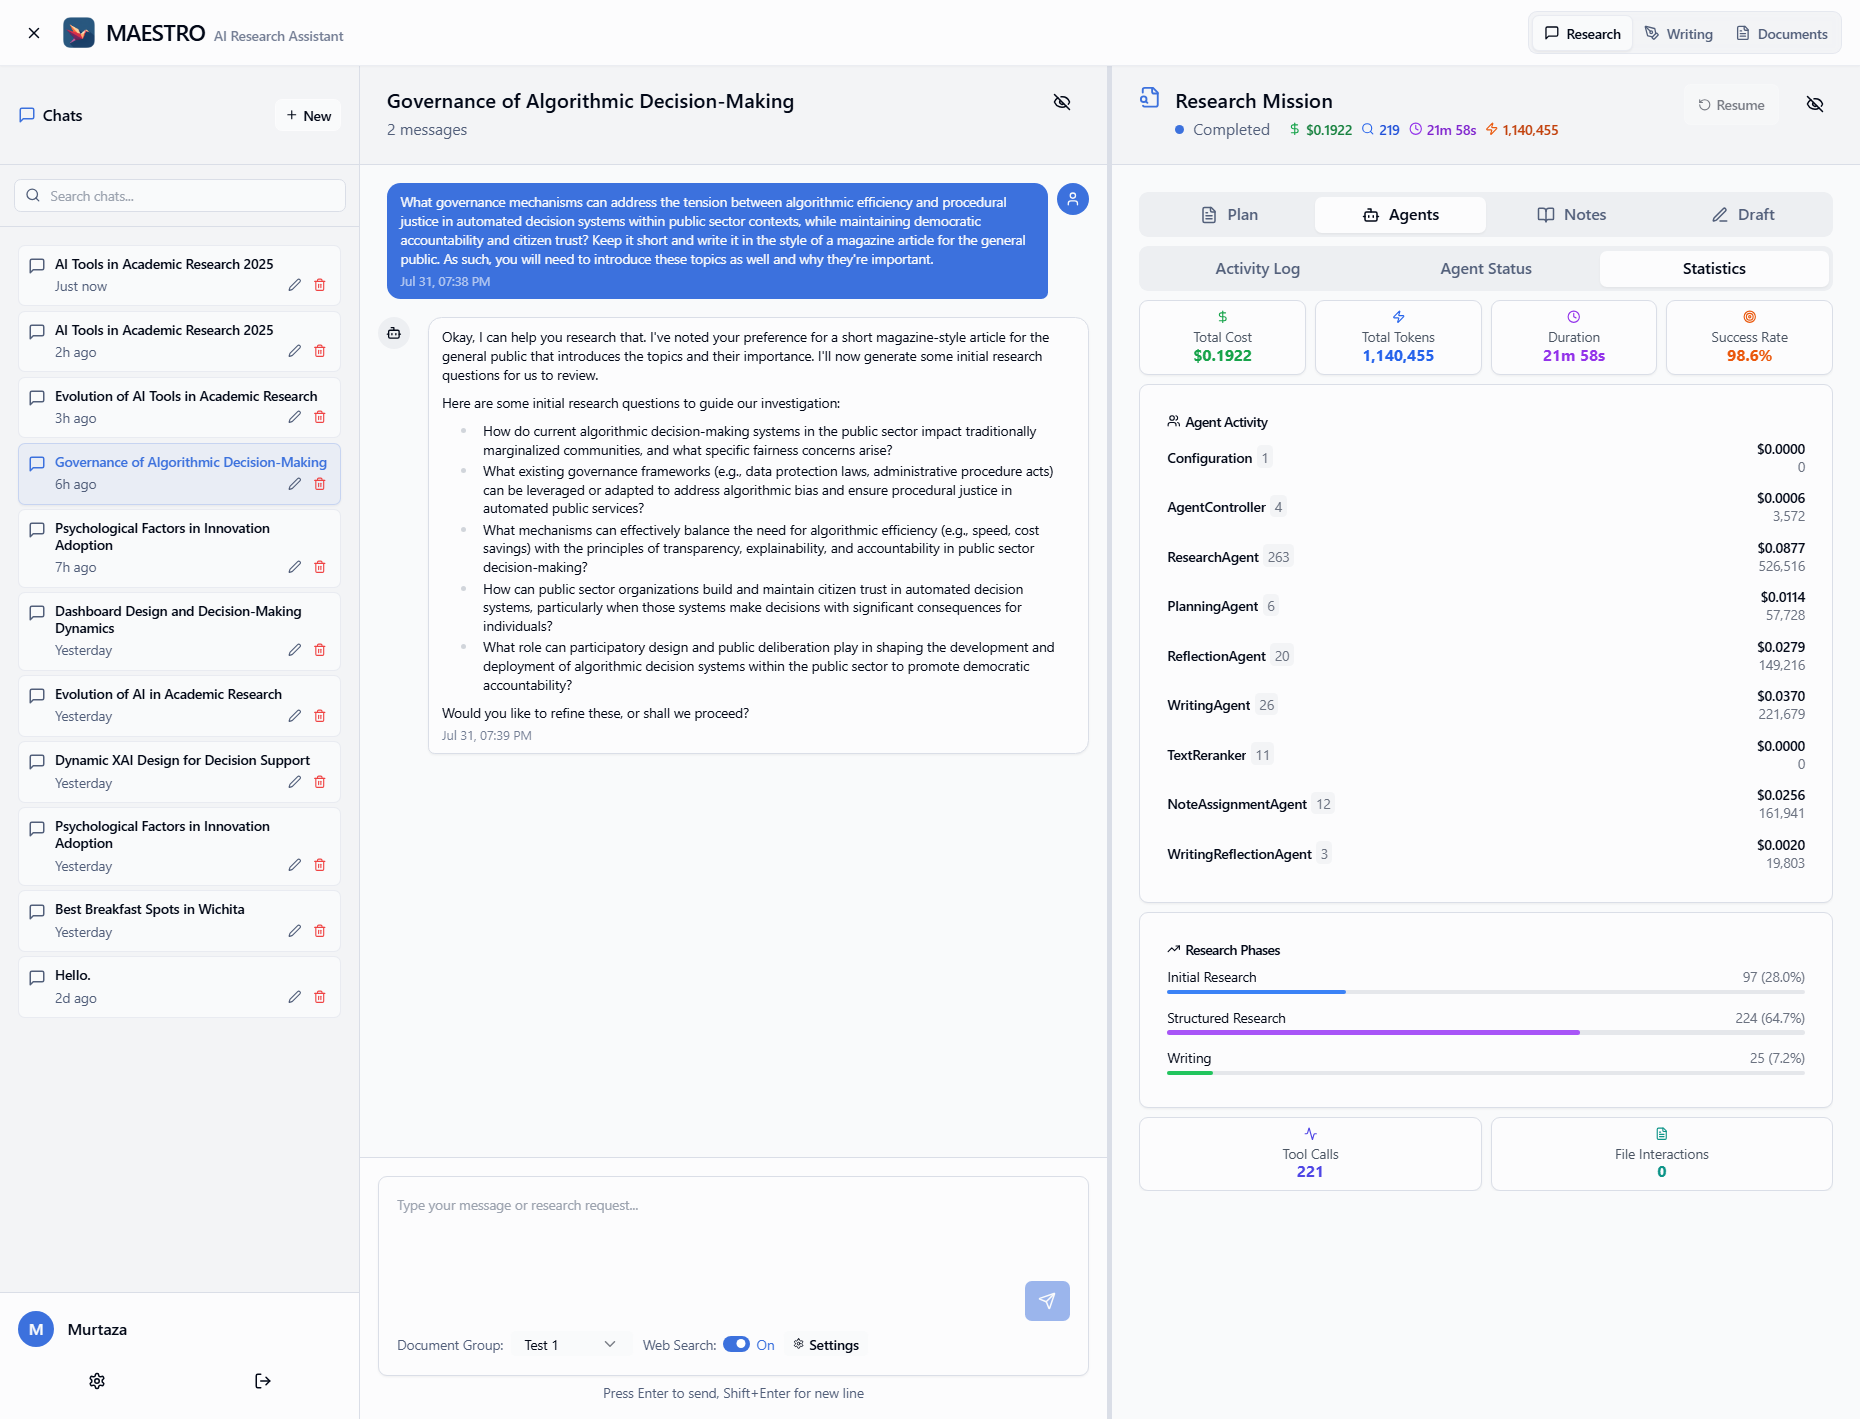Open chat Settings next to Web Search
Screen dimensions: 1860x1419
click(826, 1345)
